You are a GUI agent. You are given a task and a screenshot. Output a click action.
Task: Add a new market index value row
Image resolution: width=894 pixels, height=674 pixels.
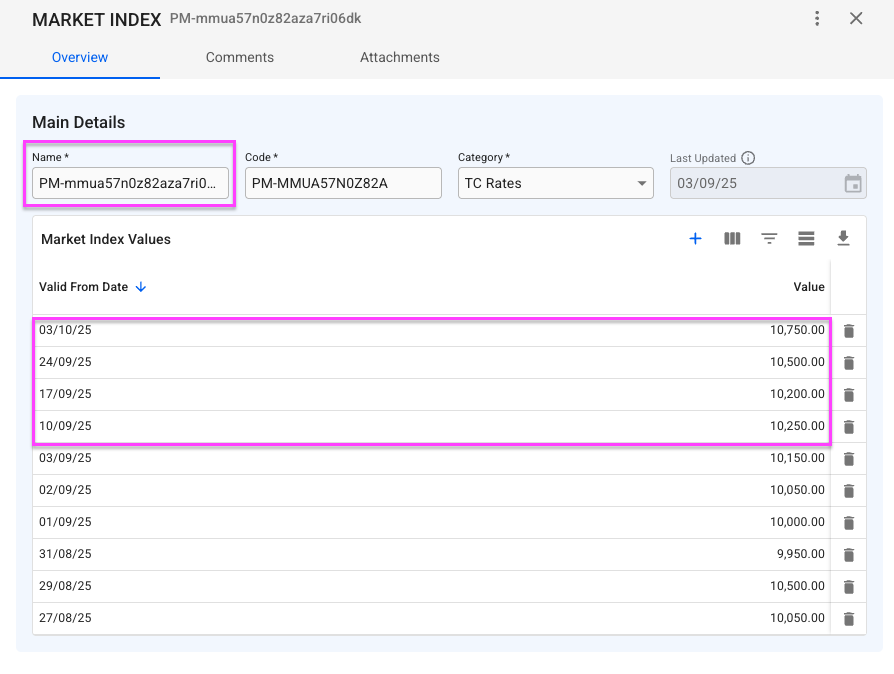point(696,239)
